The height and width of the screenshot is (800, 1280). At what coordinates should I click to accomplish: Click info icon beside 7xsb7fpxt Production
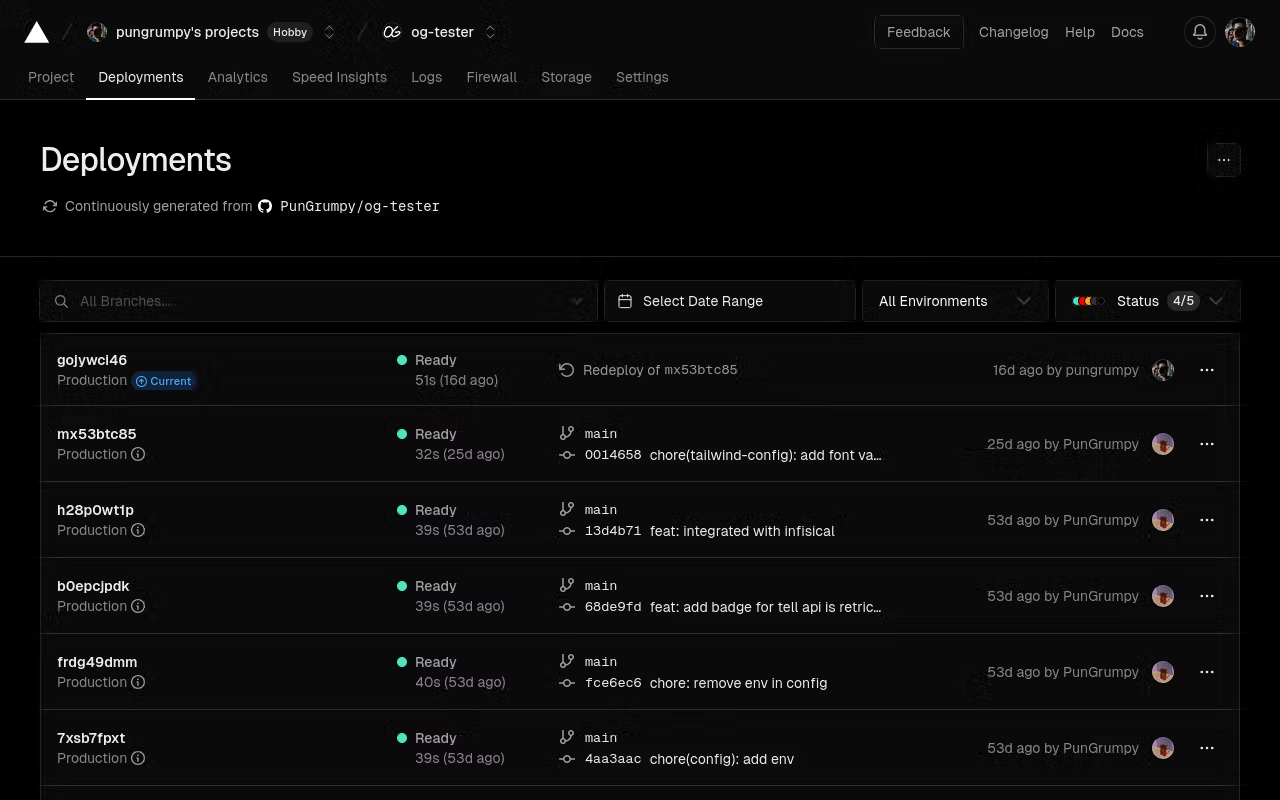pos(139,758)
